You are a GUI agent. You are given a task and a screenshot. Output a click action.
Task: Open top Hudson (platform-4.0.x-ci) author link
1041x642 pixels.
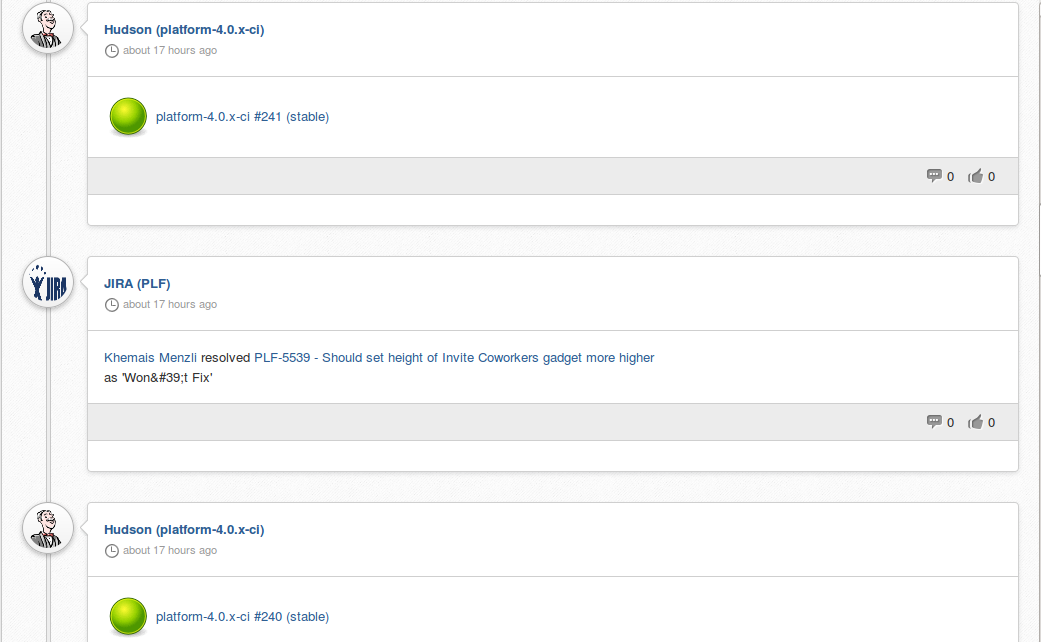pyautogui.click(x=184, y=30)
